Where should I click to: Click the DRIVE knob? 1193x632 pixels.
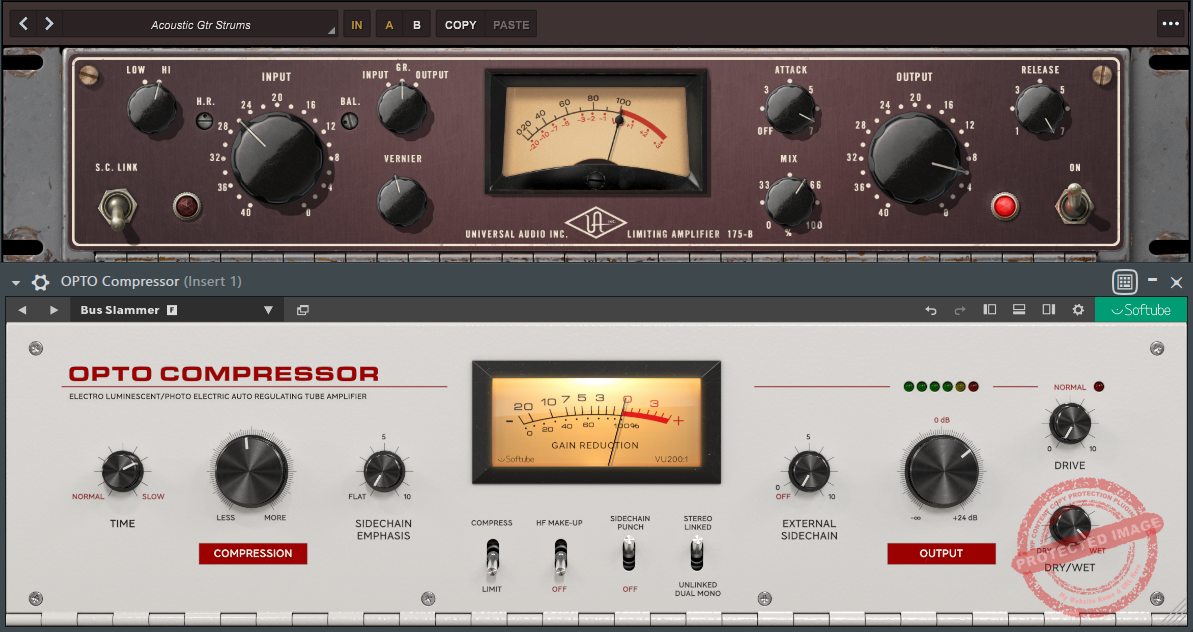[x=1070, y=424]
